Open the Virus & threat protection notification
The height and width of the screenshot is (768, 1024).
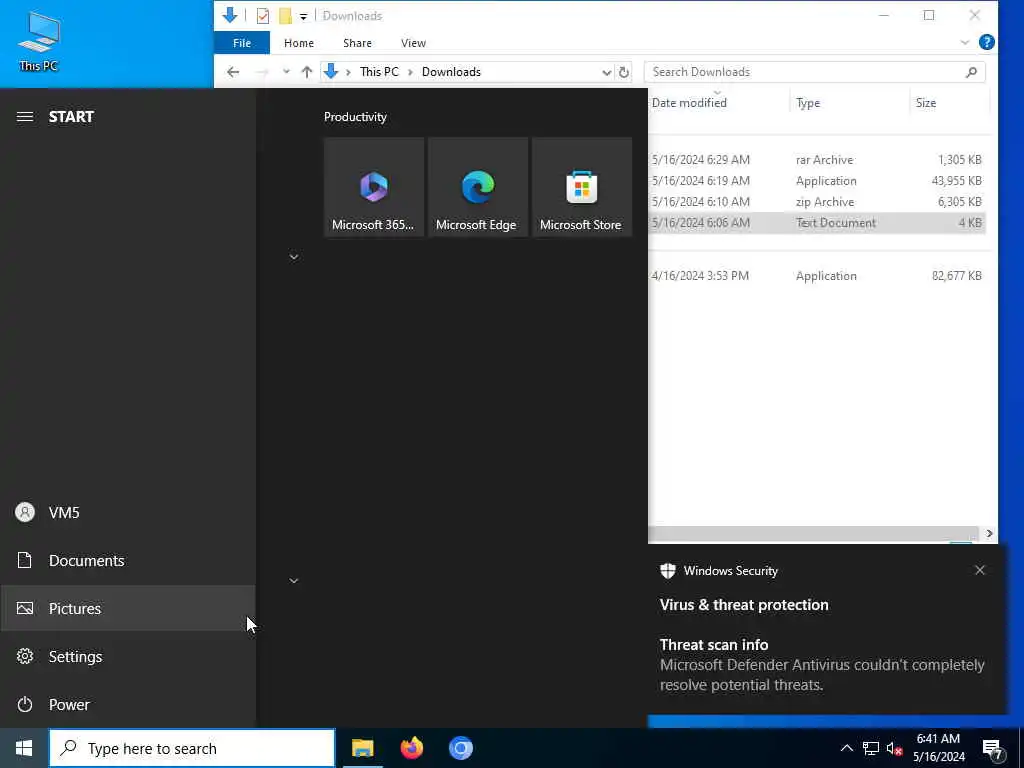825,630
